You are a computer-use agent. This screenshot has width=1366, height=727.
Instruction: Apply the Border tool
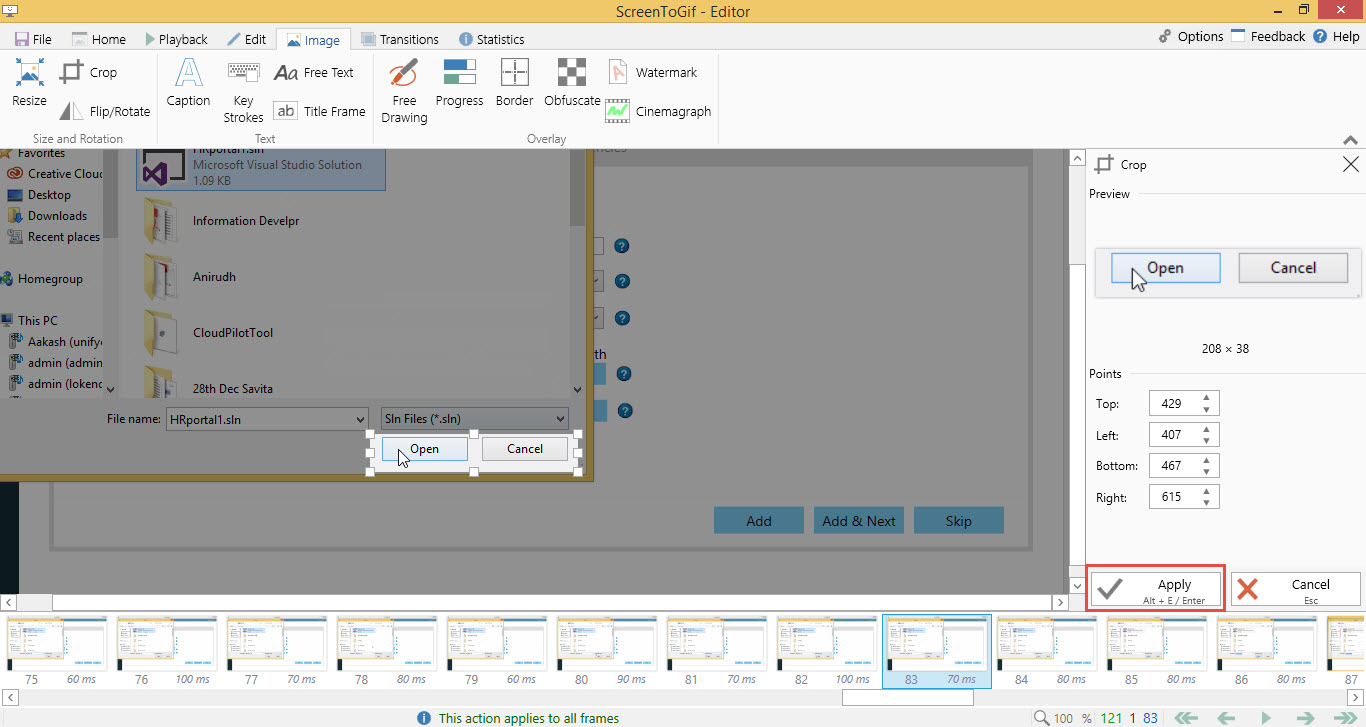[x=515, y=83]
